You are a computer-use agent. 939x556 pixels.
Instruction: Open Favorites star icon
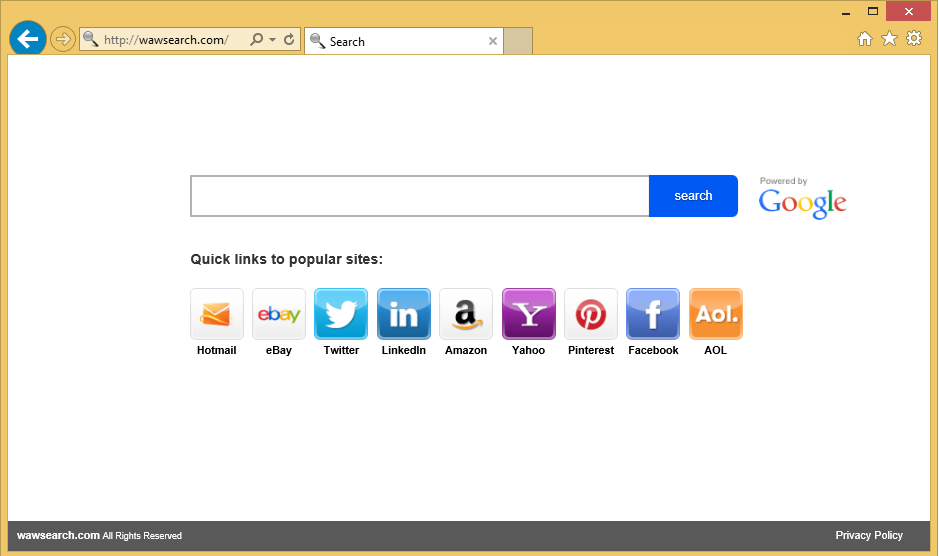coord(889,39)
